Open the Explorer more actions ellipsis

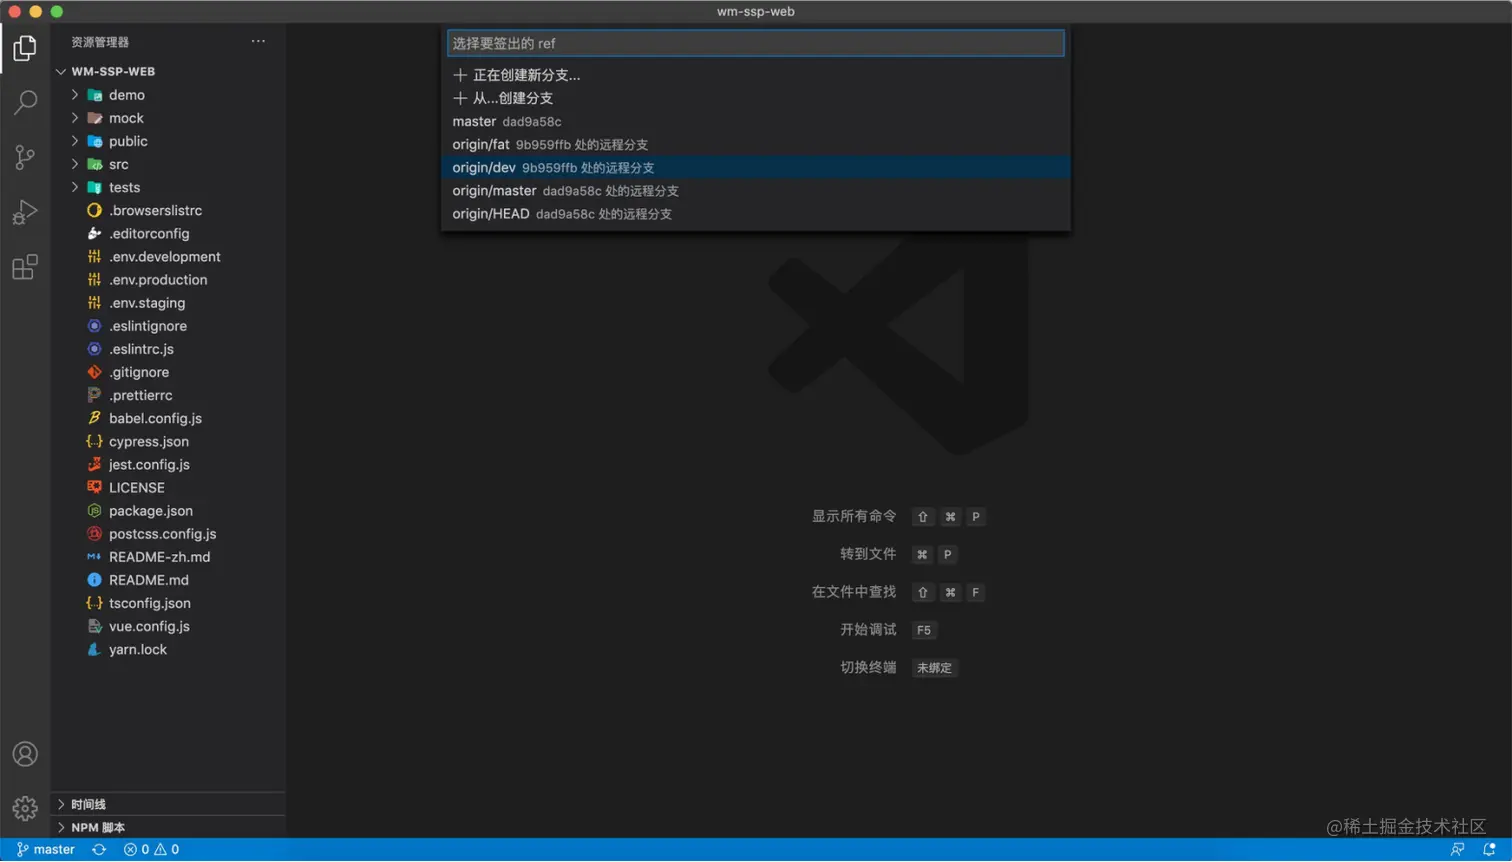pyautogui.click(x=258, y=42)
